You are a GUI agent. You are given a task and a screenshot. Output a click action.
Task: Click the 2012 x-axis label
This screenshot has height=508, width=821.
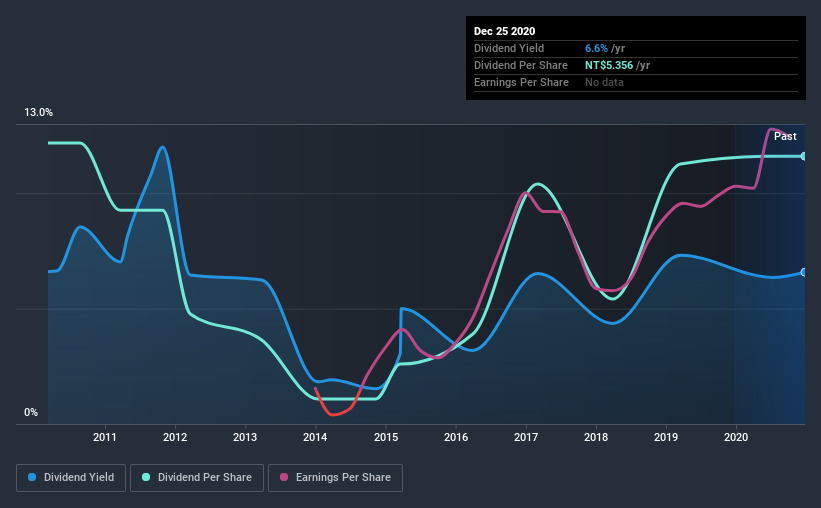coord(175,437)
